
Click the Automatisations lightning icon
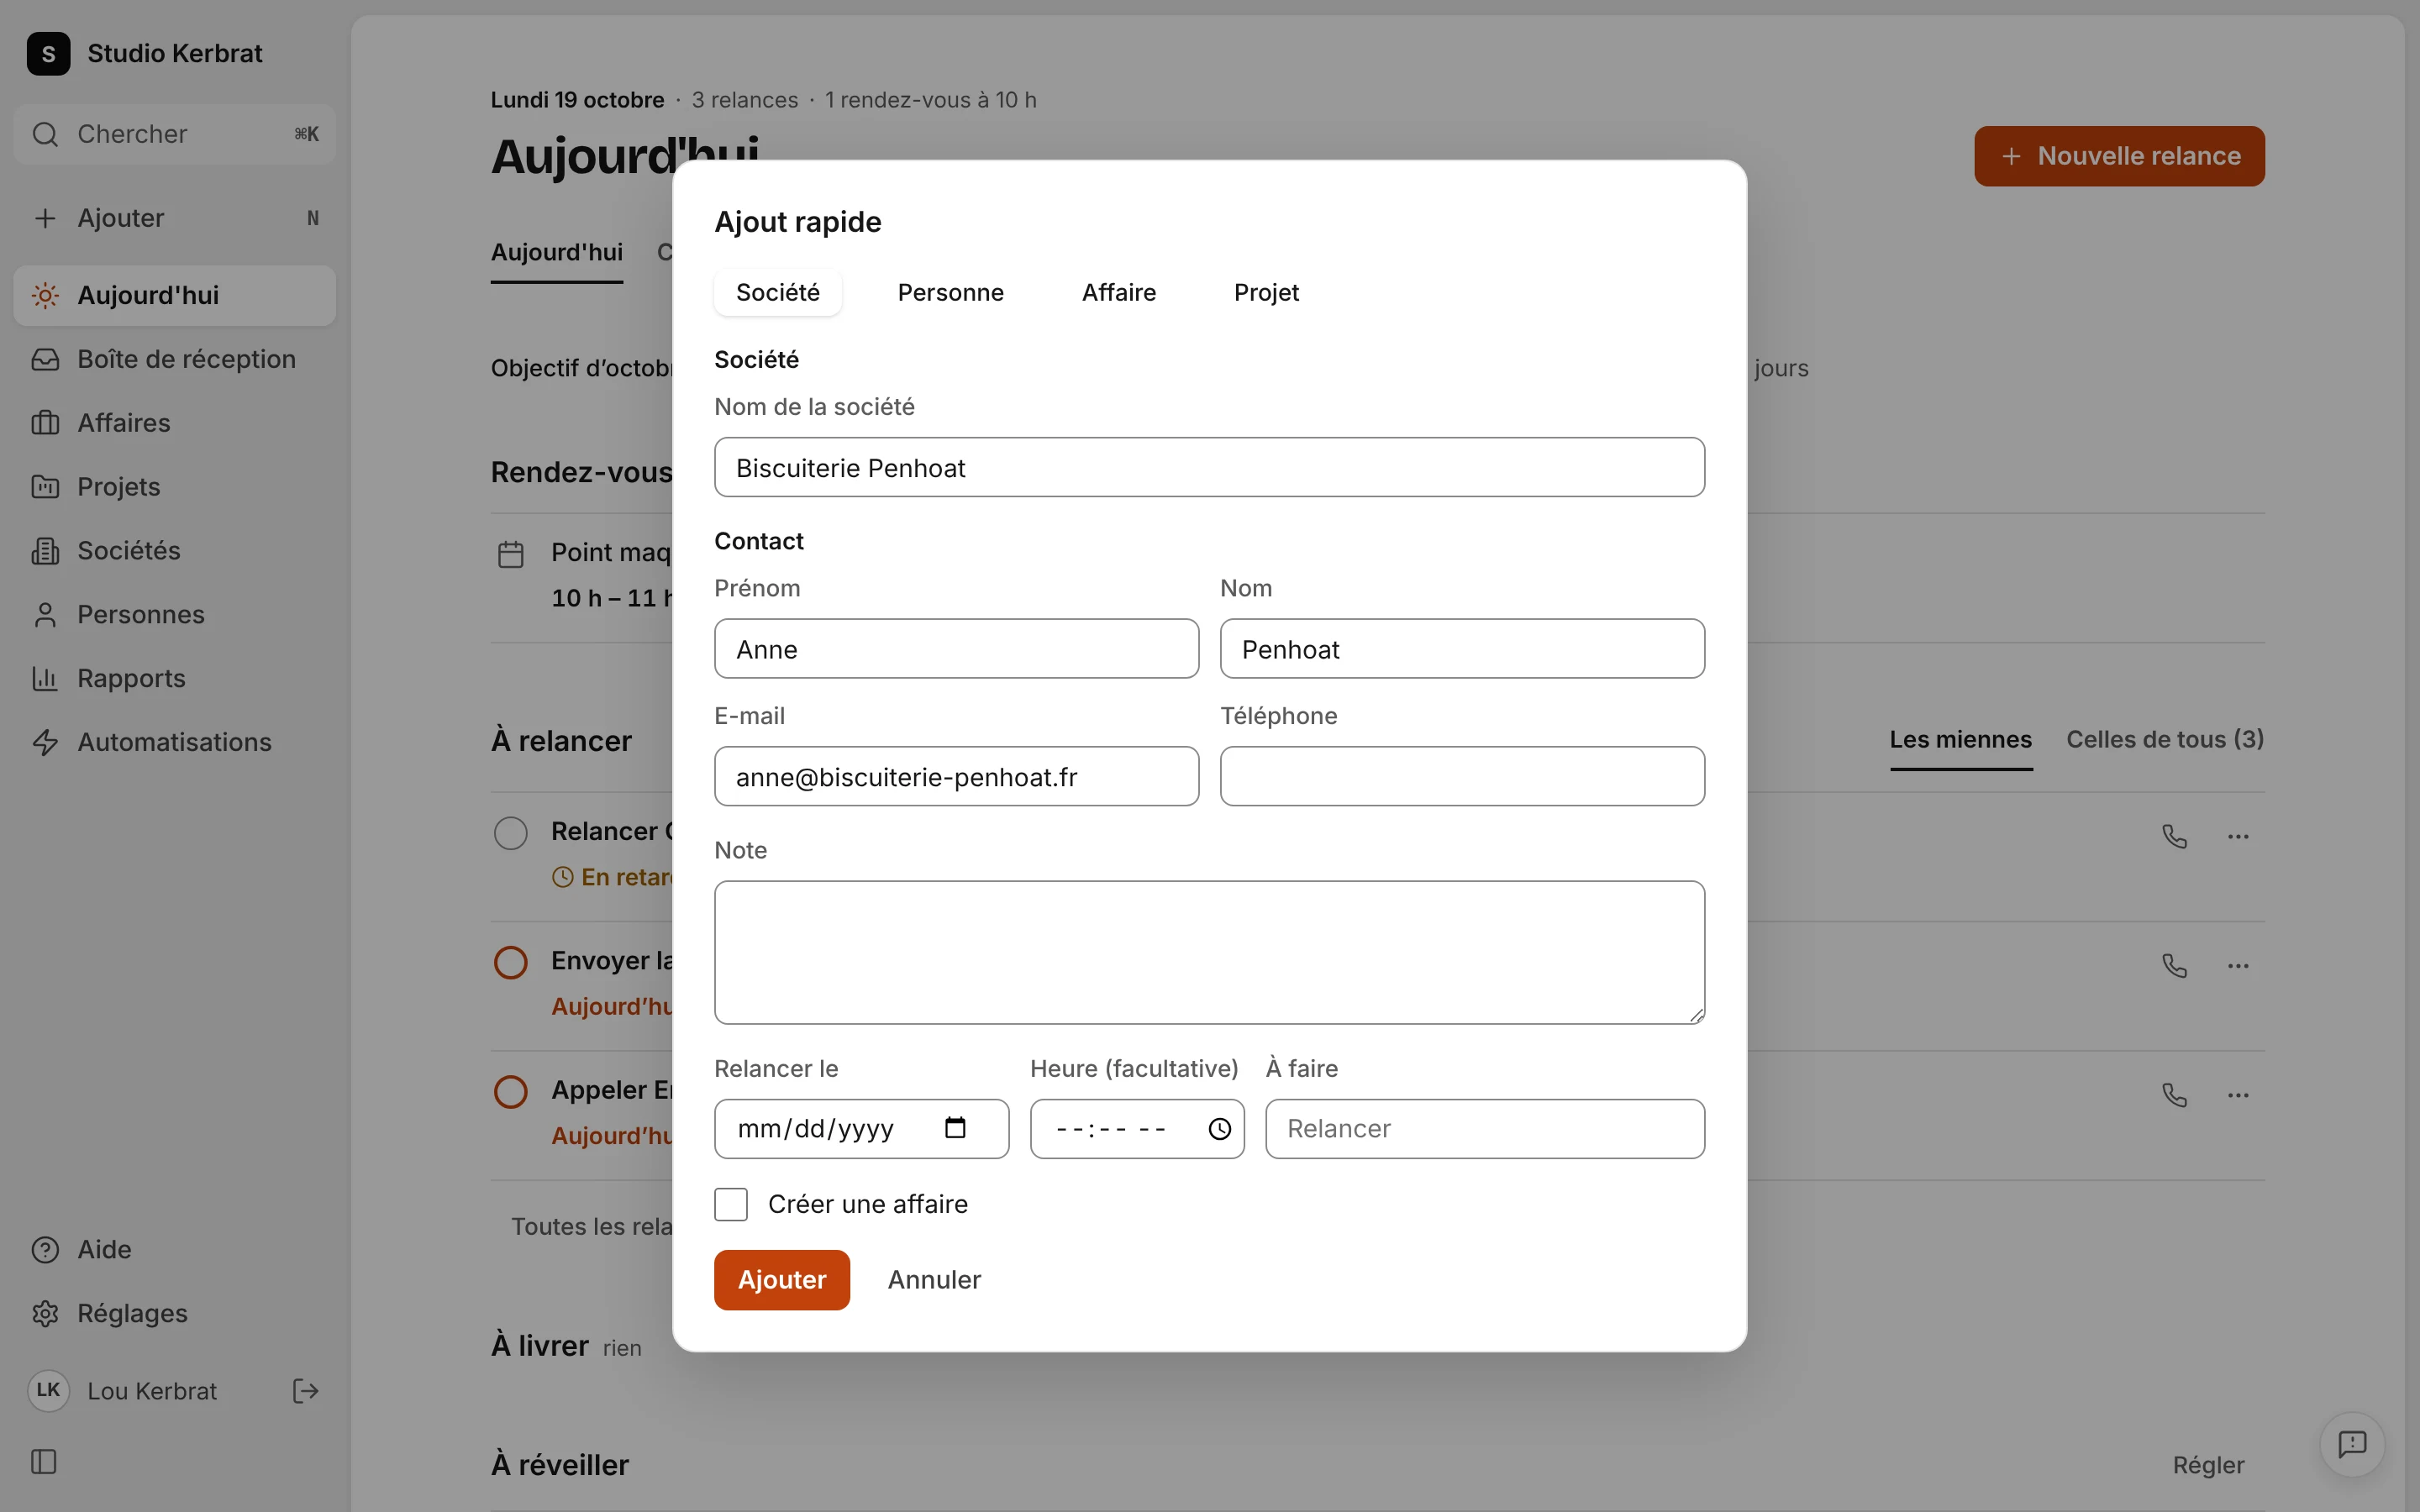click(x=45, y=743)
